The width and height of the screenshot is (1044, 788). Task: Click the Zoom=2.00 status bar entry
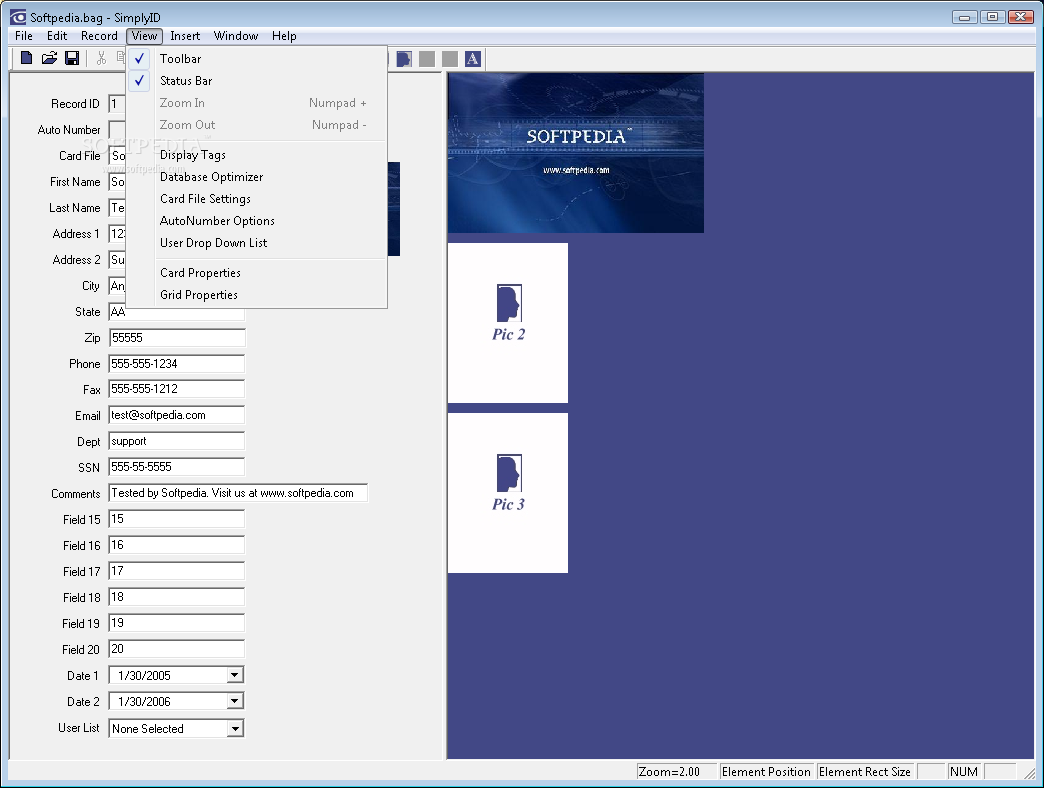click(x=676, y=771)
